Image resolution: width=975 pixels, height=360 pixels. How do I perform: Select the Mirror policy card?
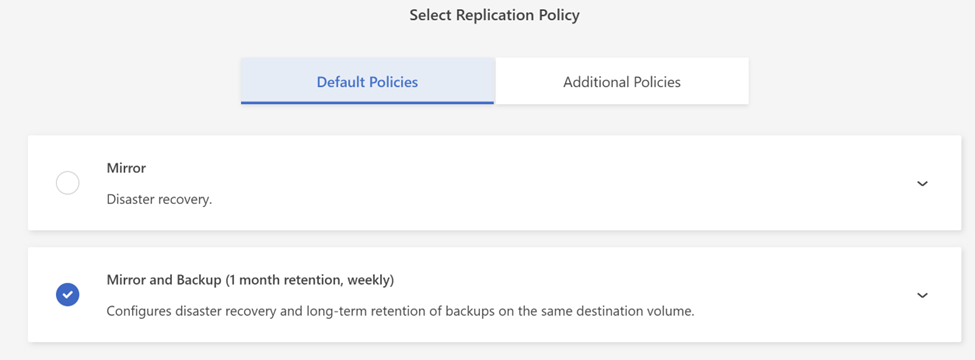pos(494,183)
